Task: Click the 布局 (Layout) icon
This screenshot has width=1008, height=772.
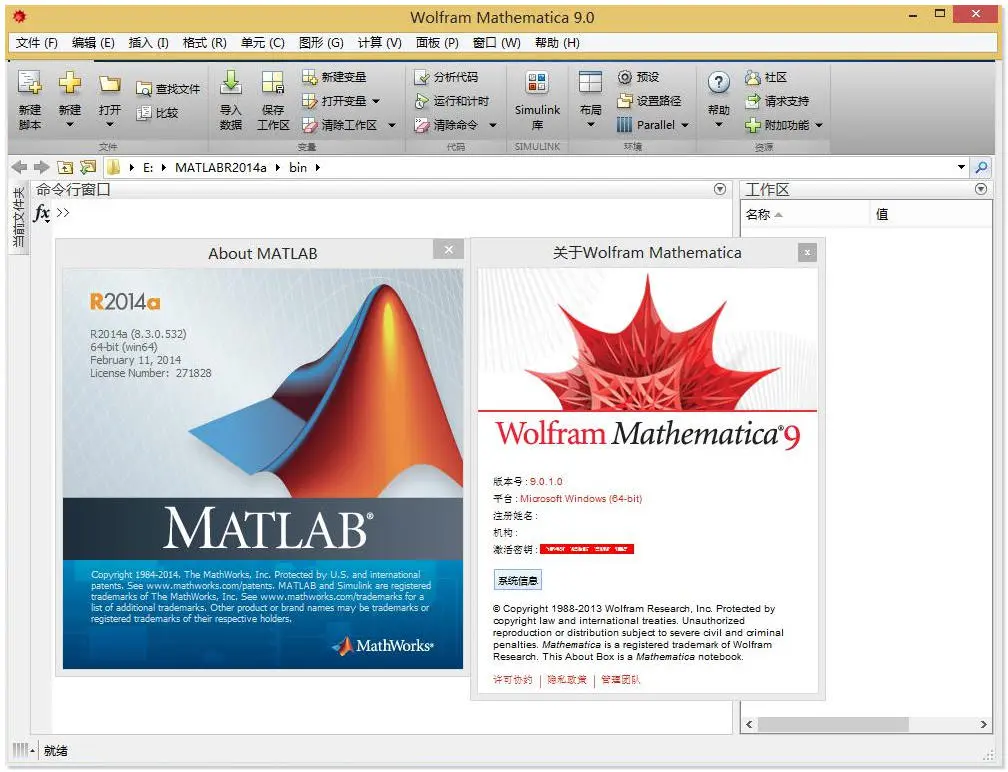Action: point(590,82)
